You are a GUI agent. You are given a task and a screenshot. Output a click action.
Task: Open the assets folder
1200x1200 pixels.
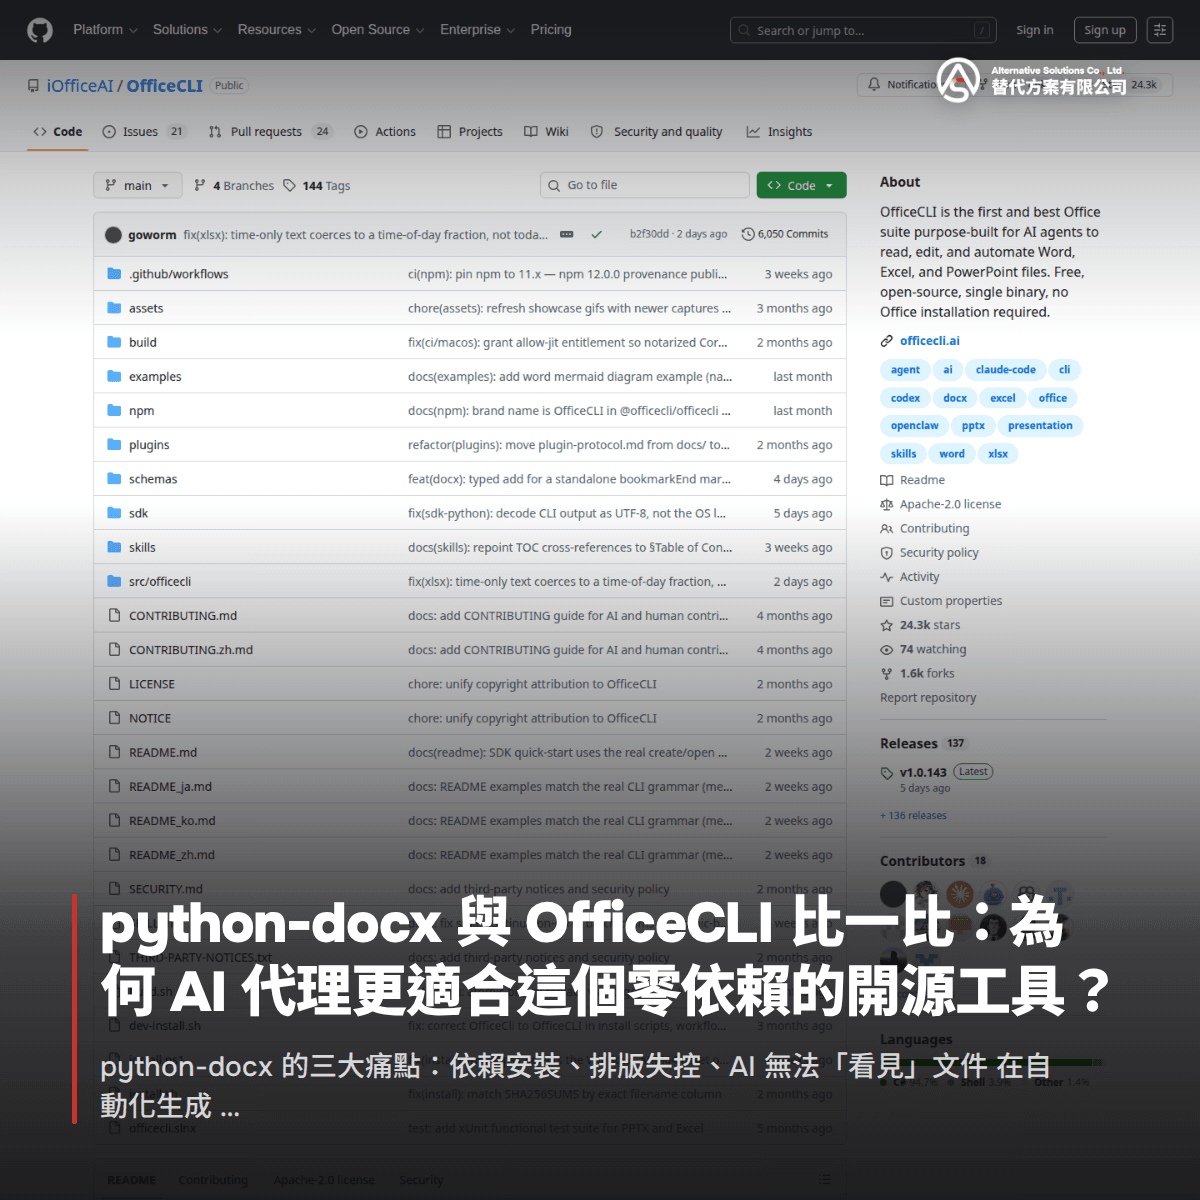pos(146,308)
